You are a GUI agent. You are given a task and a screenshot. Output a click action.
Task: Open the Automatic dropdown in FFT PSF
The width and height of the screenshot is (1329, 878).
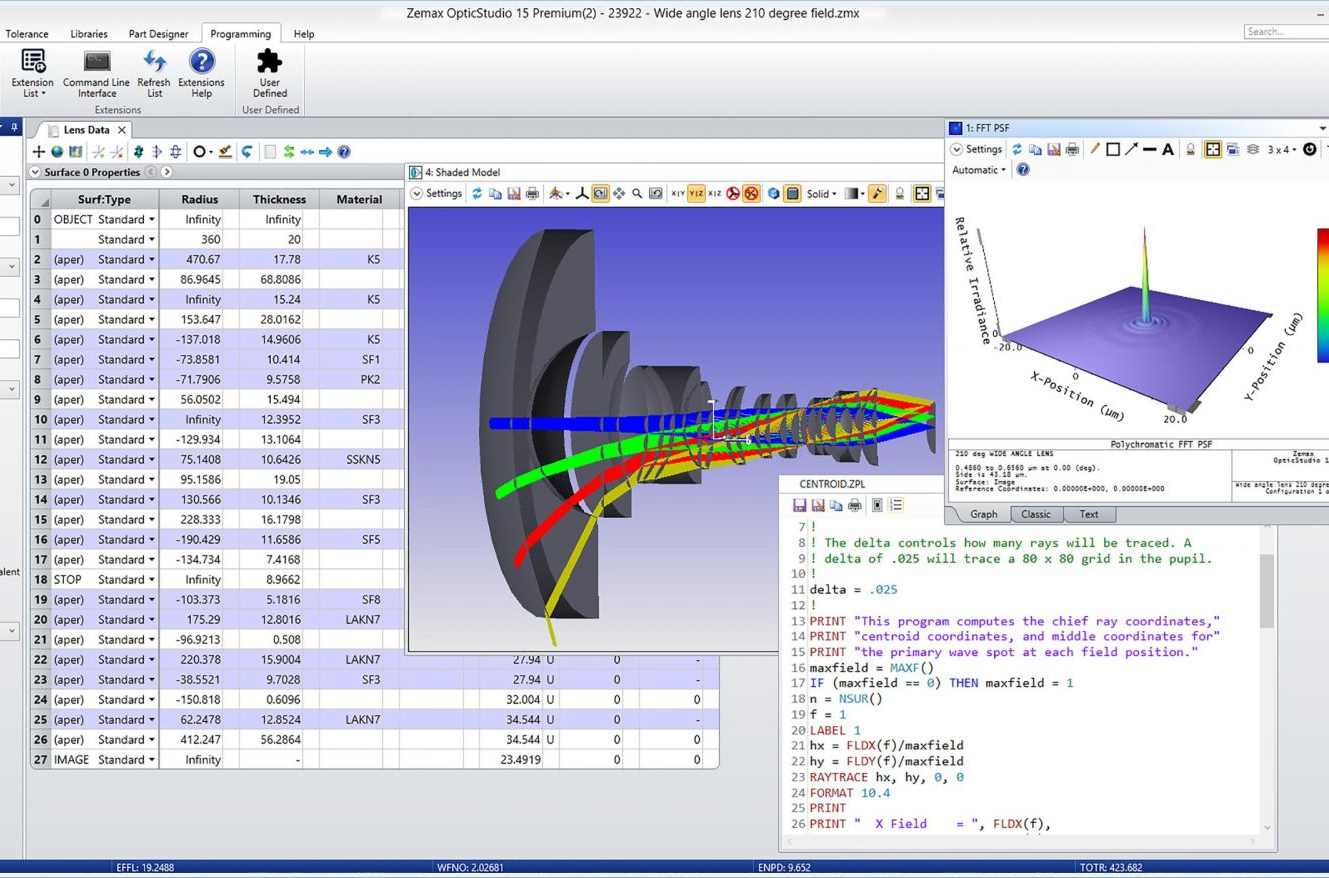(979, 170)
